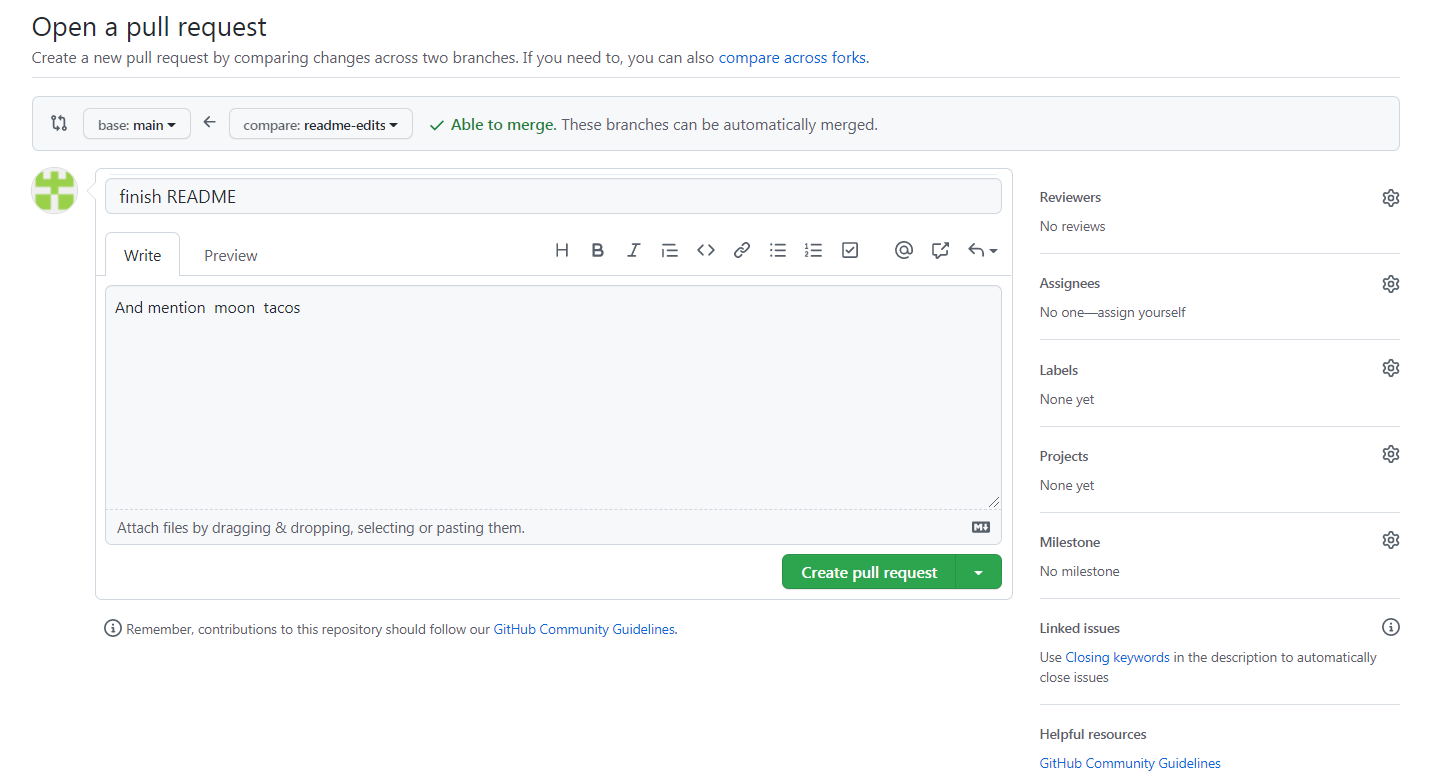Open the Labels settings gear
The height and width of the screenshot is (780, 1444).
point(1390,368)
